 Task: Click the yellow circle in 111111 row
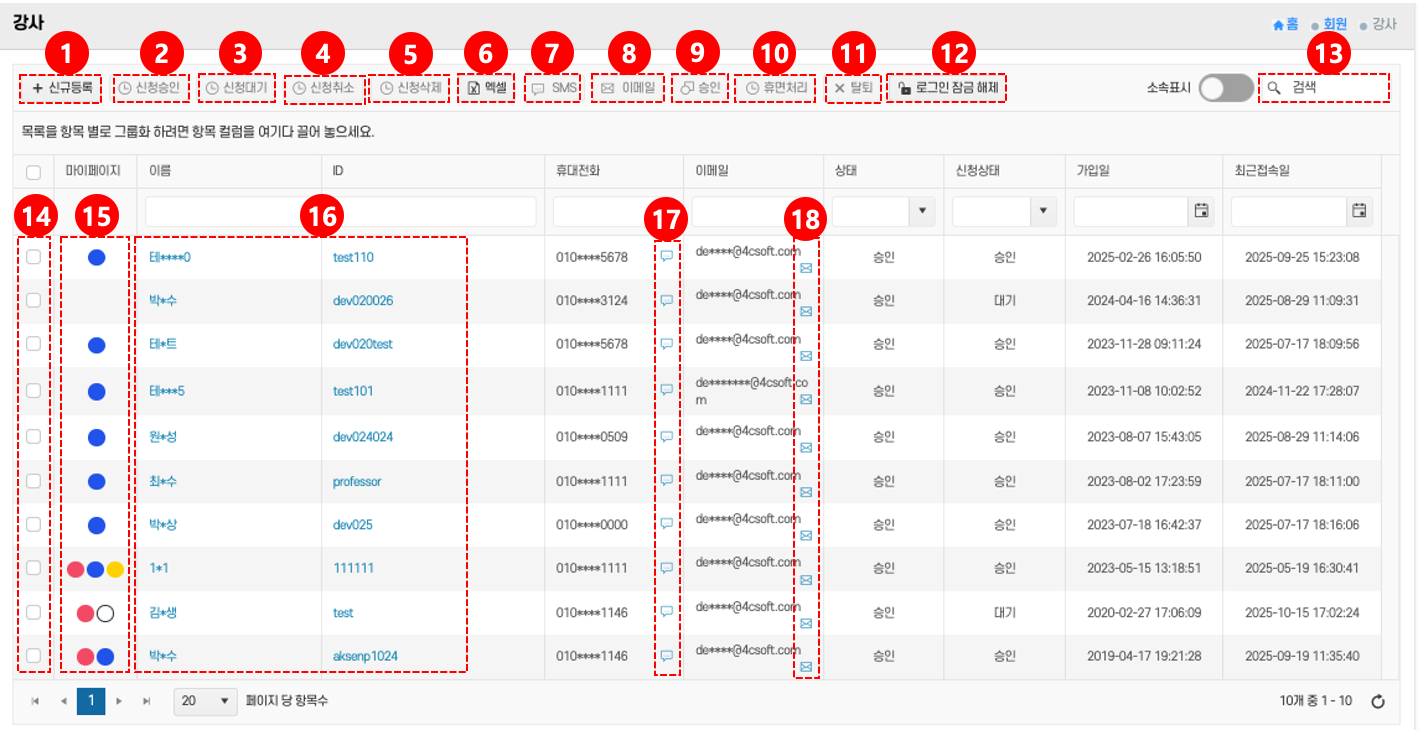115,569
